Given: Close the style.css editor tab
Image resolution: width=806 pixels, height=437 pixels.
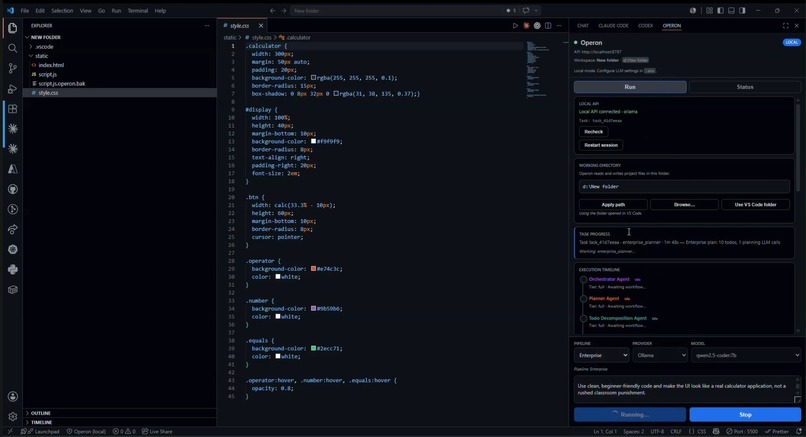Looking at the screenshot, I should tap(261, 25).
